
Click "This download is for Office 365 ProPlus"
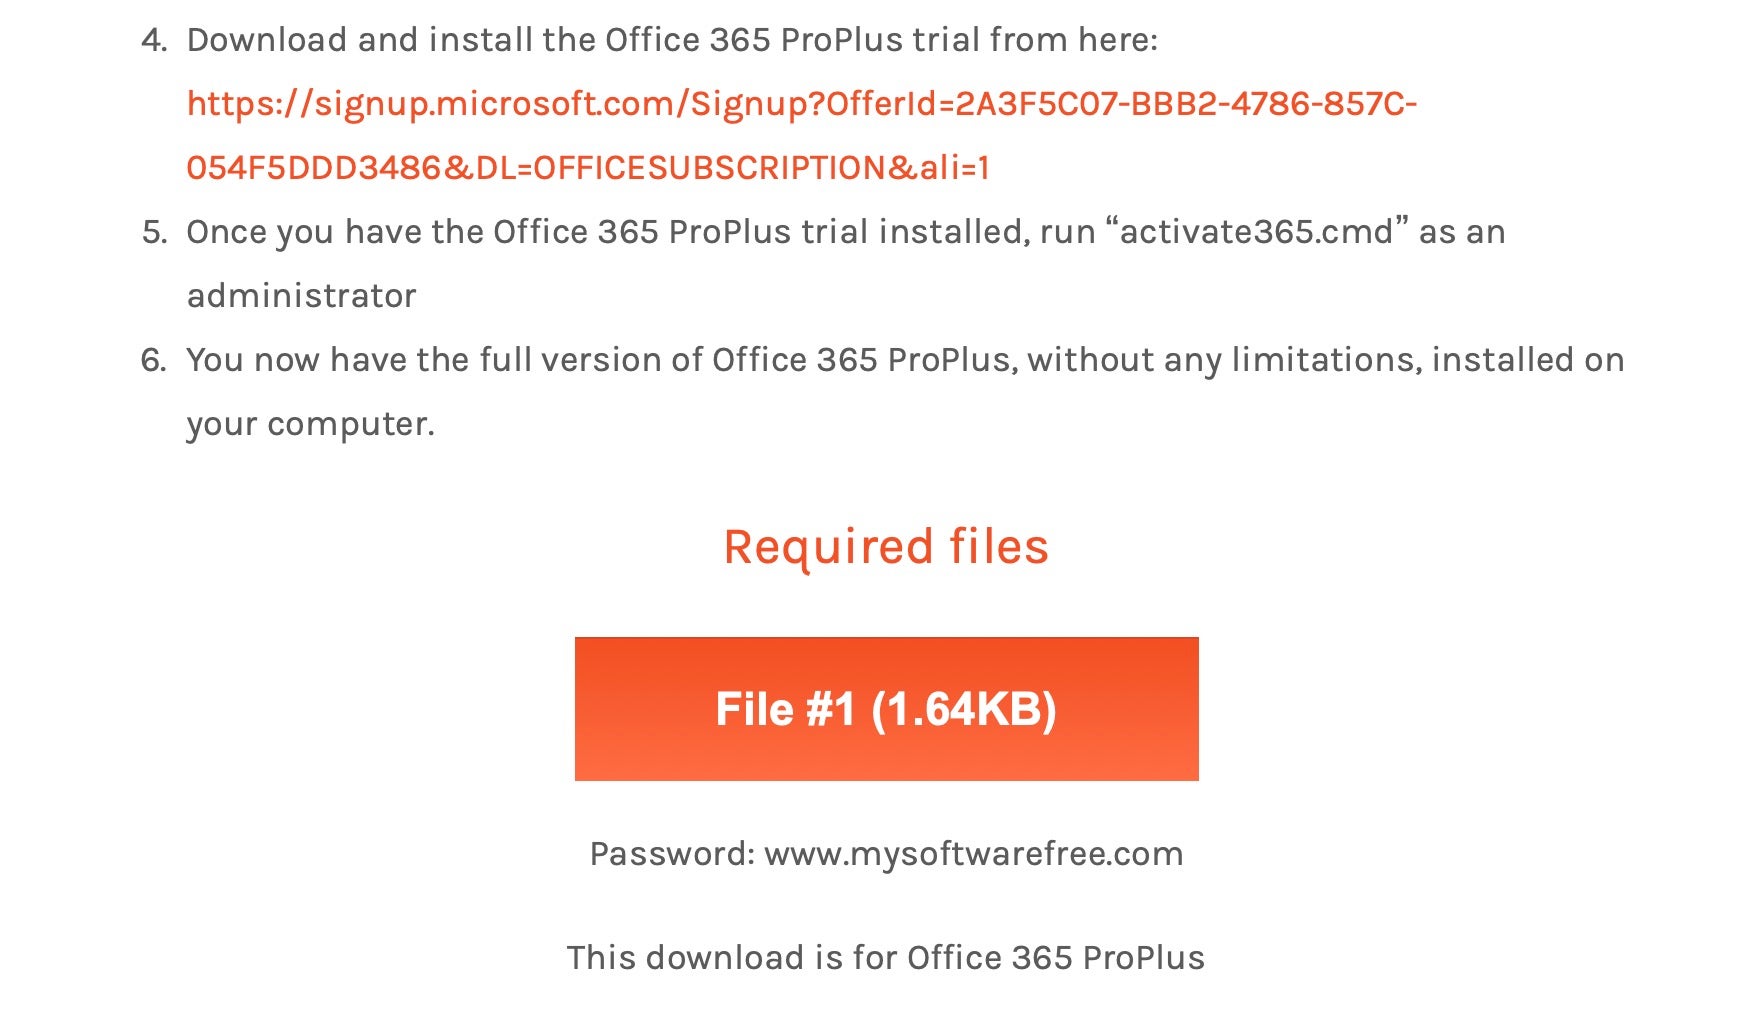(886, 958)
